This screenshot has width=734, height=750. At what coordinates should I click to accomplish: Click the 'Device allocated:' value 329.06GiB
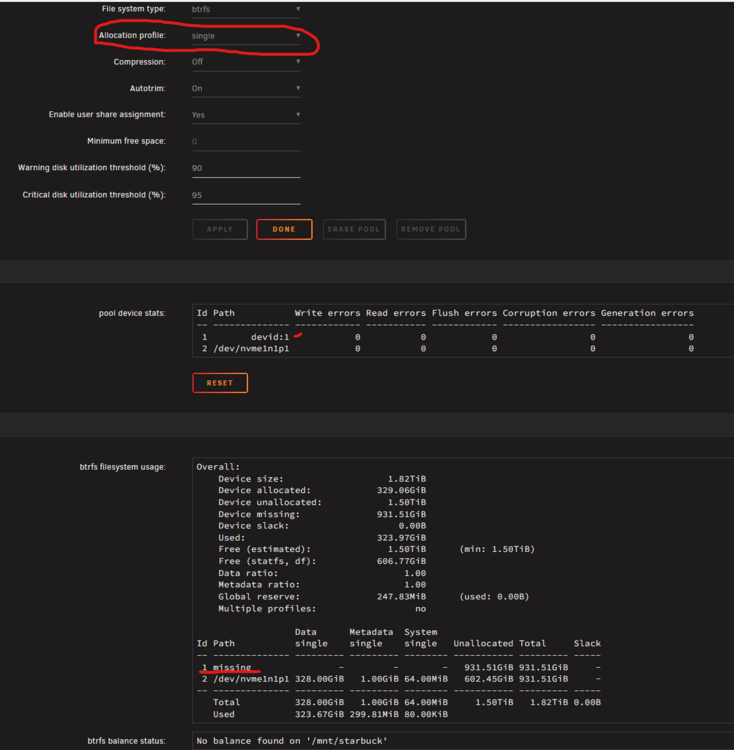pos(401,490)
